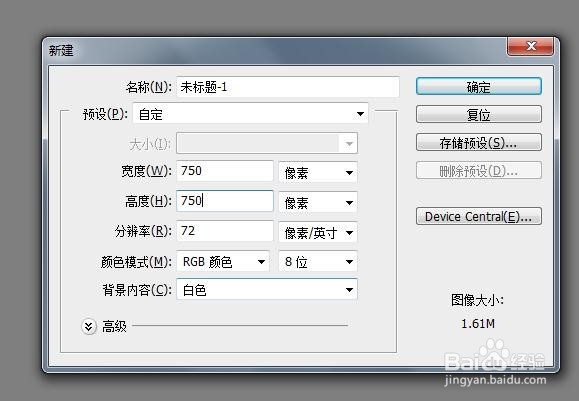Expand the 高级 section chevron
Viewport: 579px width, 401px height.
pos(89,326)
